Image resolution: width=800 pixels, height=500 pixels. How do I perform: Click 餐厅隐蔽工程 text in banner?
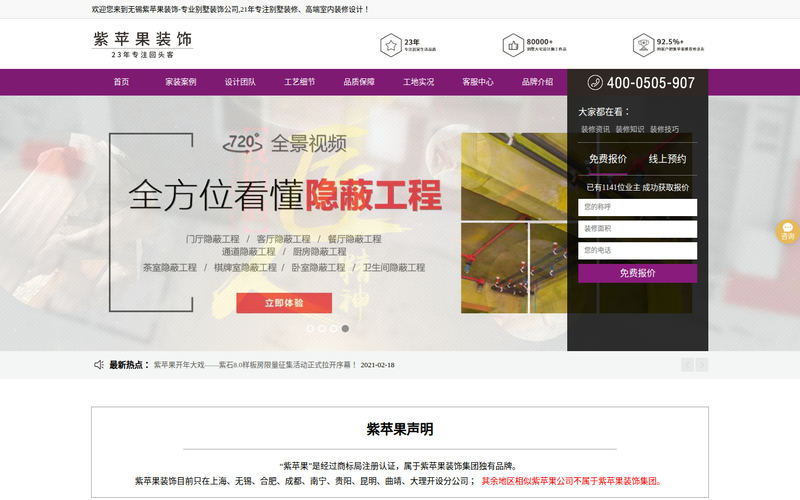click(355, 239)
